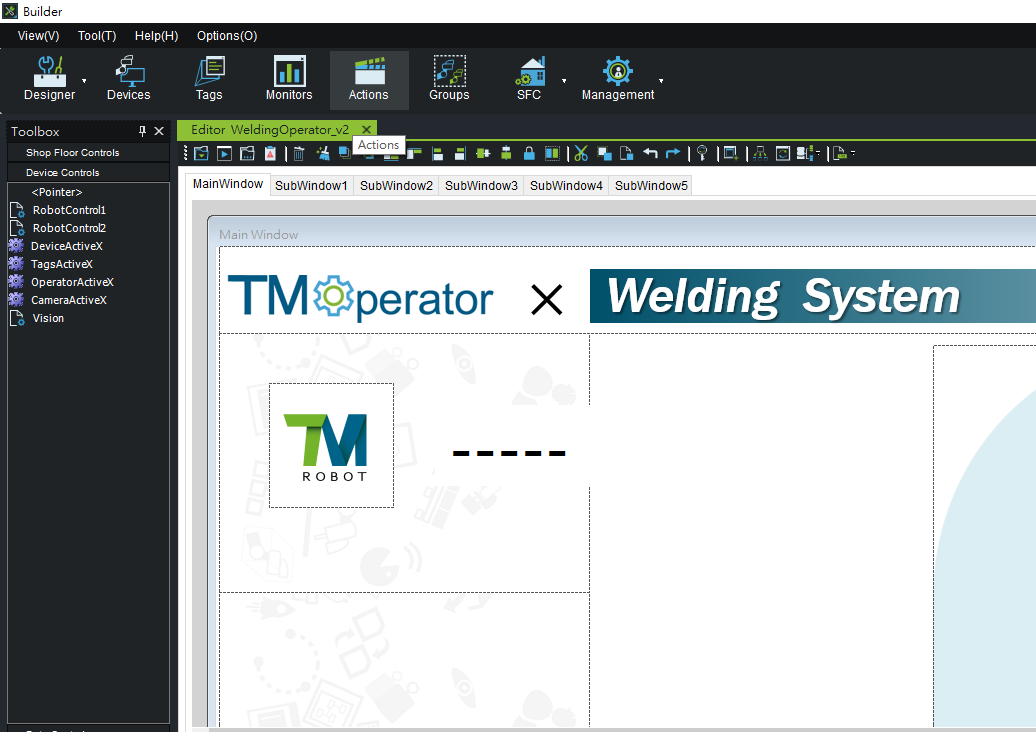This screenshot has width=1036, height=732.
Task: Expand the Shop Floor Controls section
Action: 88,153
